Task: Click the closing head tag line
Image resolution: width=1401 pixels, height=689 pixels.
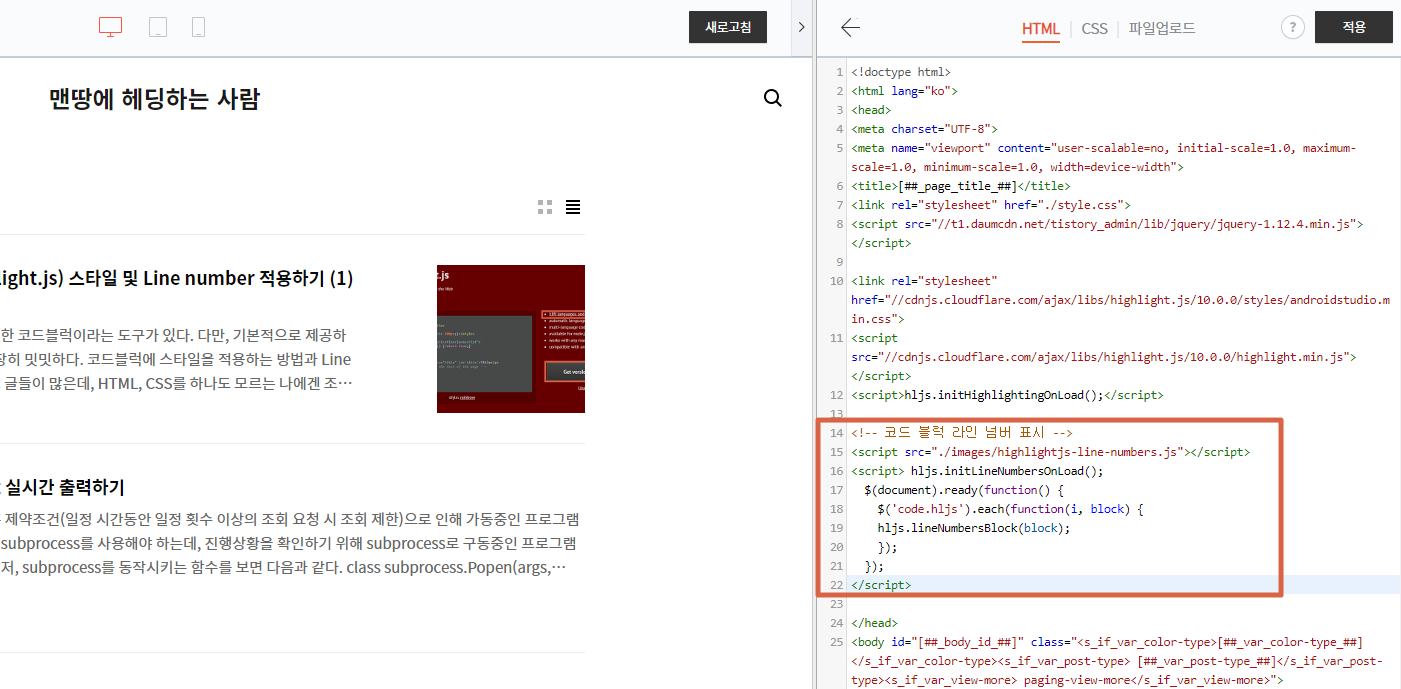Action: pos(874,623)
